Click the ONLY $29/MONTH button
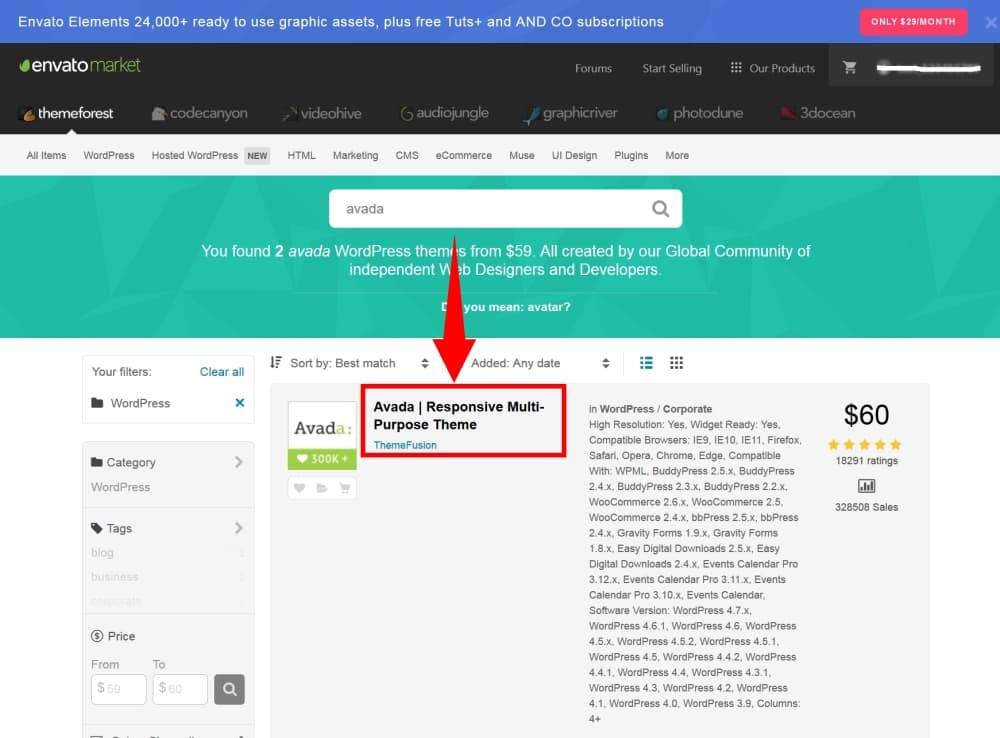 point(913,21)
